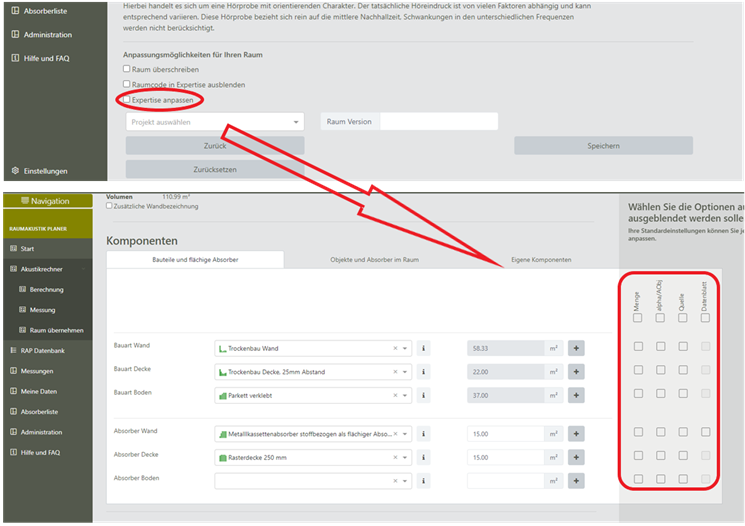Tick the Raum überschreiben checkbox
745x526 pixels.
click(x=127, y=69)
